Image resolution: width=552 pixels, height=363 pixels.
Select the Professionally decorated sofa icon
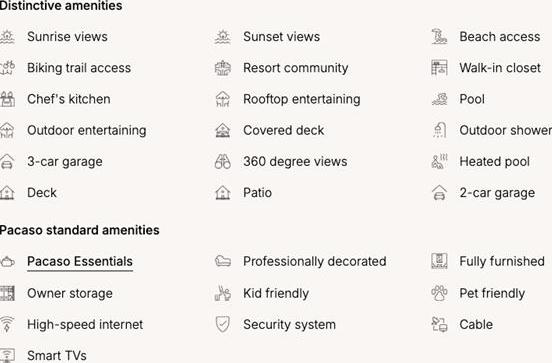coord(222,261)
